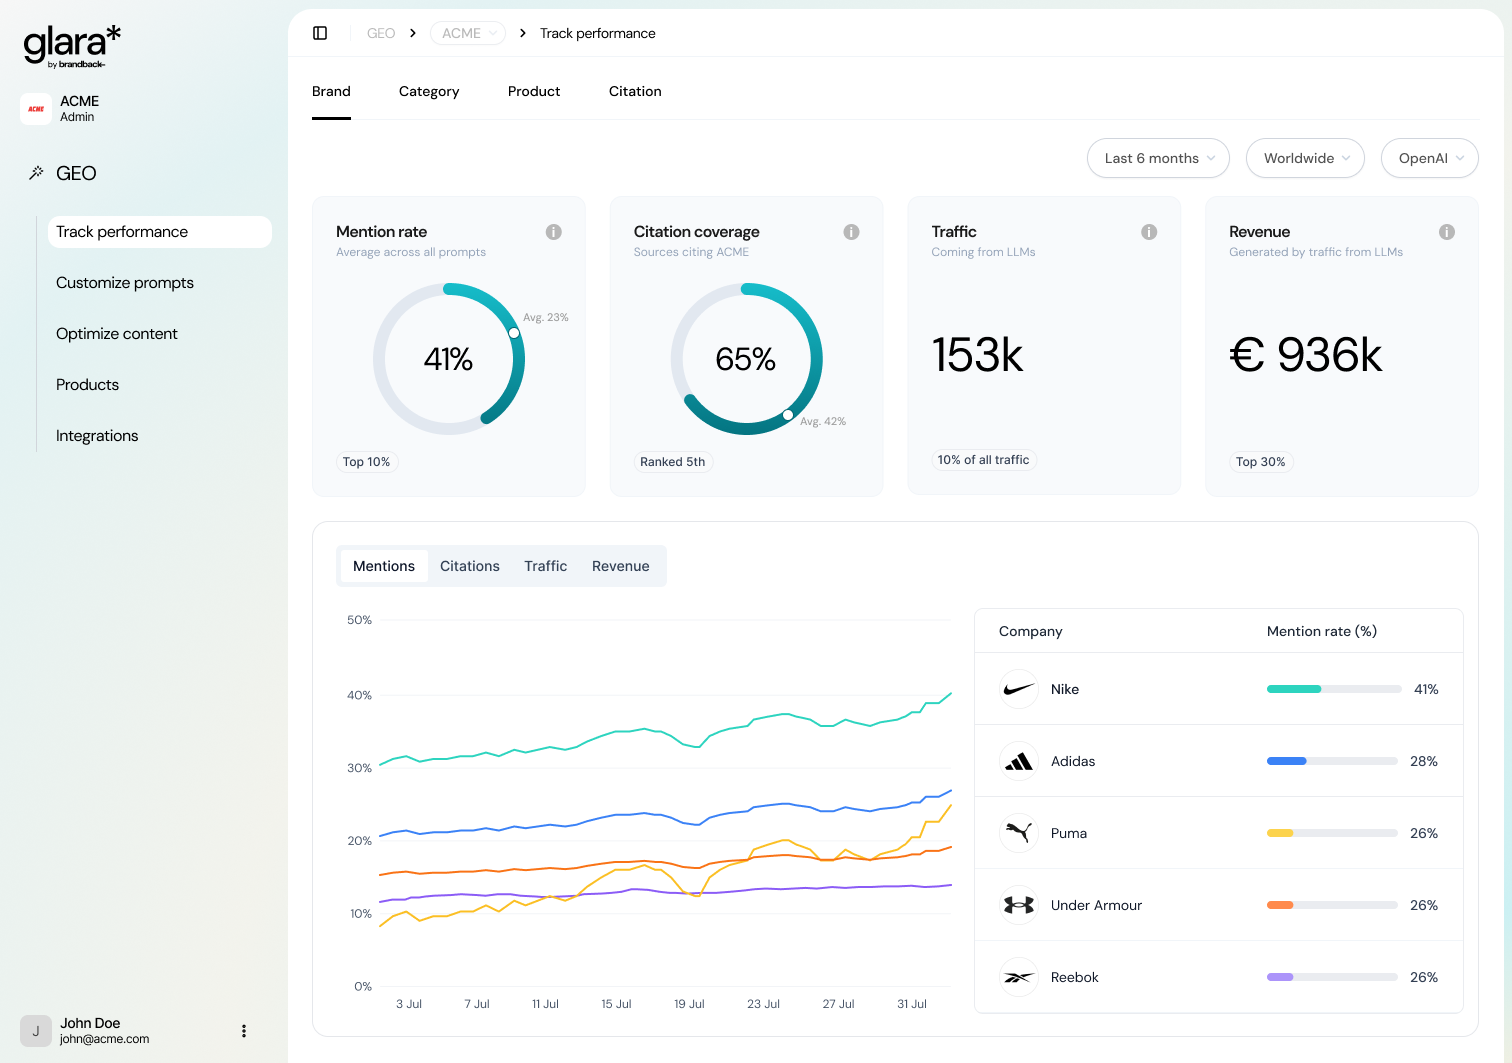
Task: Click the 41% mention rate donut
Action: [449, 359]
